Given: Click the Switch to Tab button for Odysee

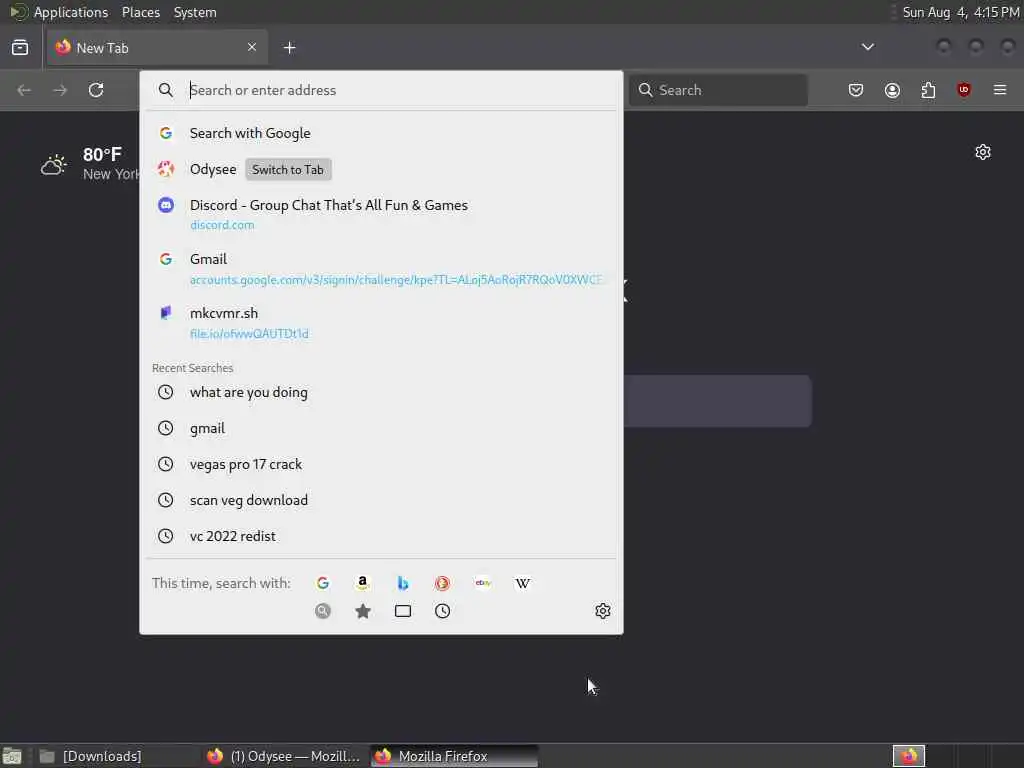Looking at the screenshot, I should pyautogui.click(x=288, y=170).
